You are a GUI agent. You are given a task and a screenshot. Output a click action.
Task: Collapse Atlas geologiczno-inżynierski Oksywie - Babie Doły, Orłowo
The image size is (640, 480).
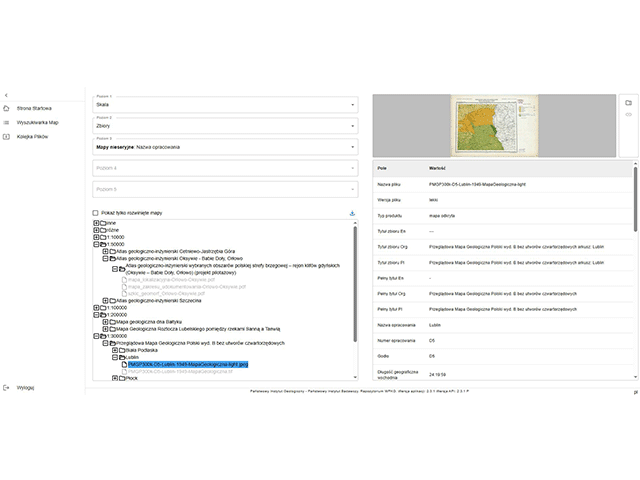[105, 258]
